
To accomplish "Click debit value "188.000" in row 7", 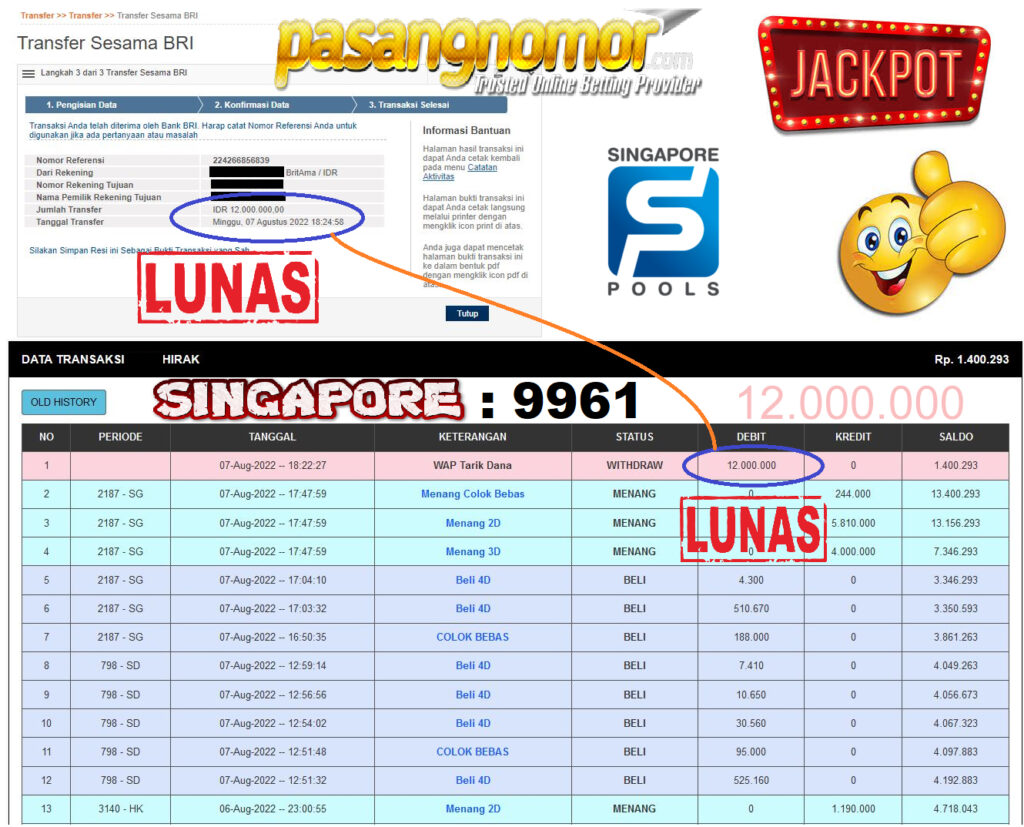I will 751,637.
